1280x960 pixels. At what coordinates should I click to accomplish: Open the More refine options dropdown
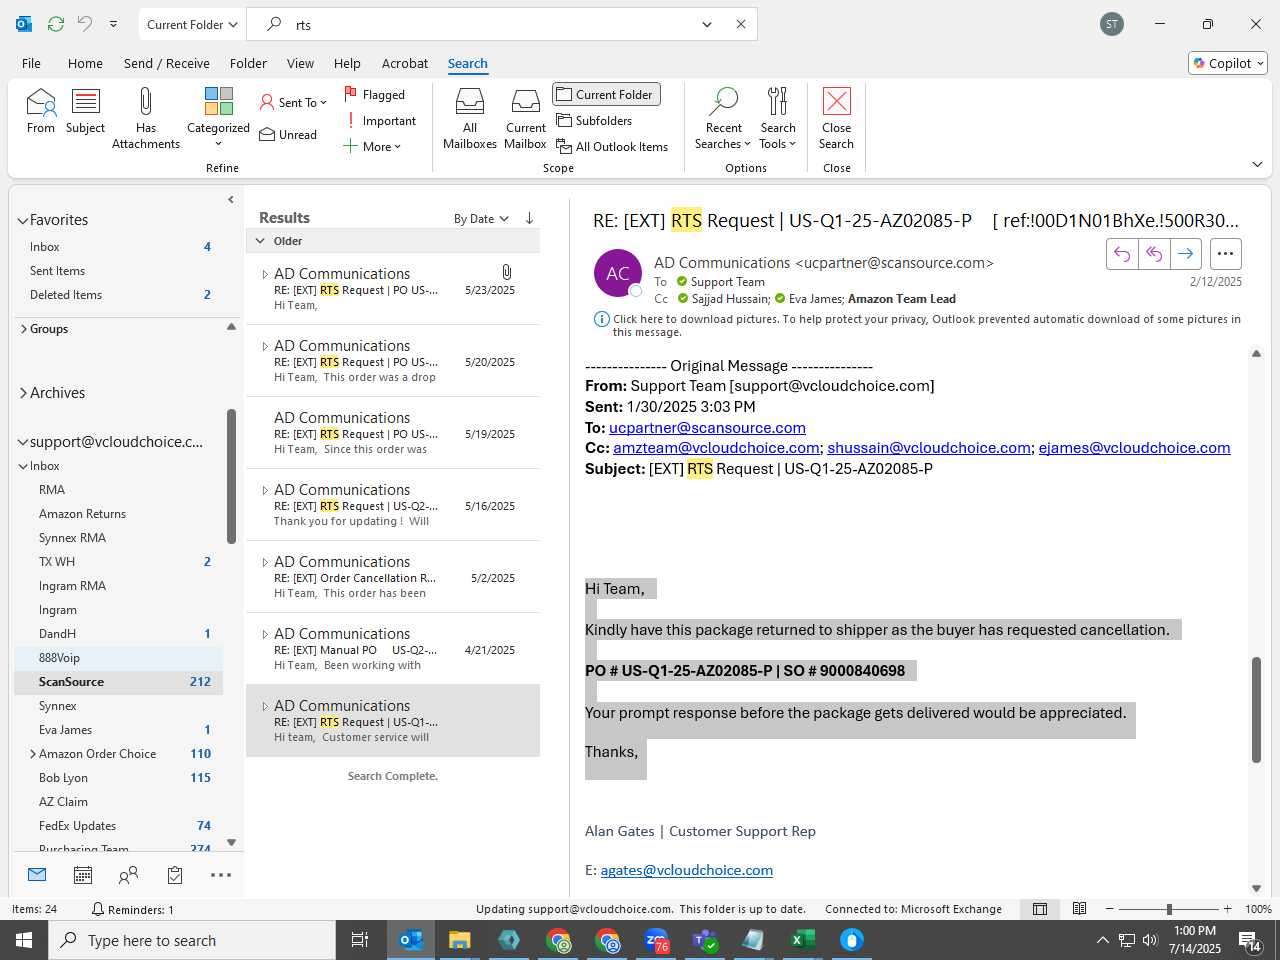pyautogui.click(x=372, y=147)
